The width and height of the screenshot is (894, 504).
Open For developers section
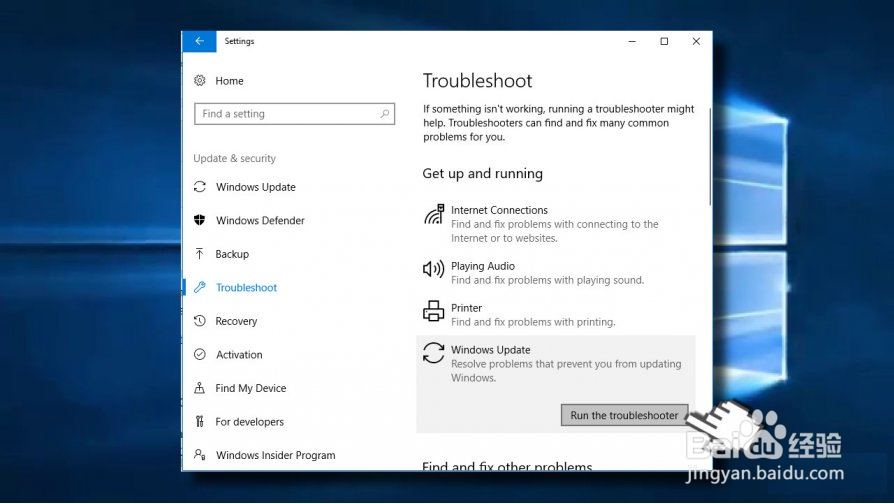[250, 422]
